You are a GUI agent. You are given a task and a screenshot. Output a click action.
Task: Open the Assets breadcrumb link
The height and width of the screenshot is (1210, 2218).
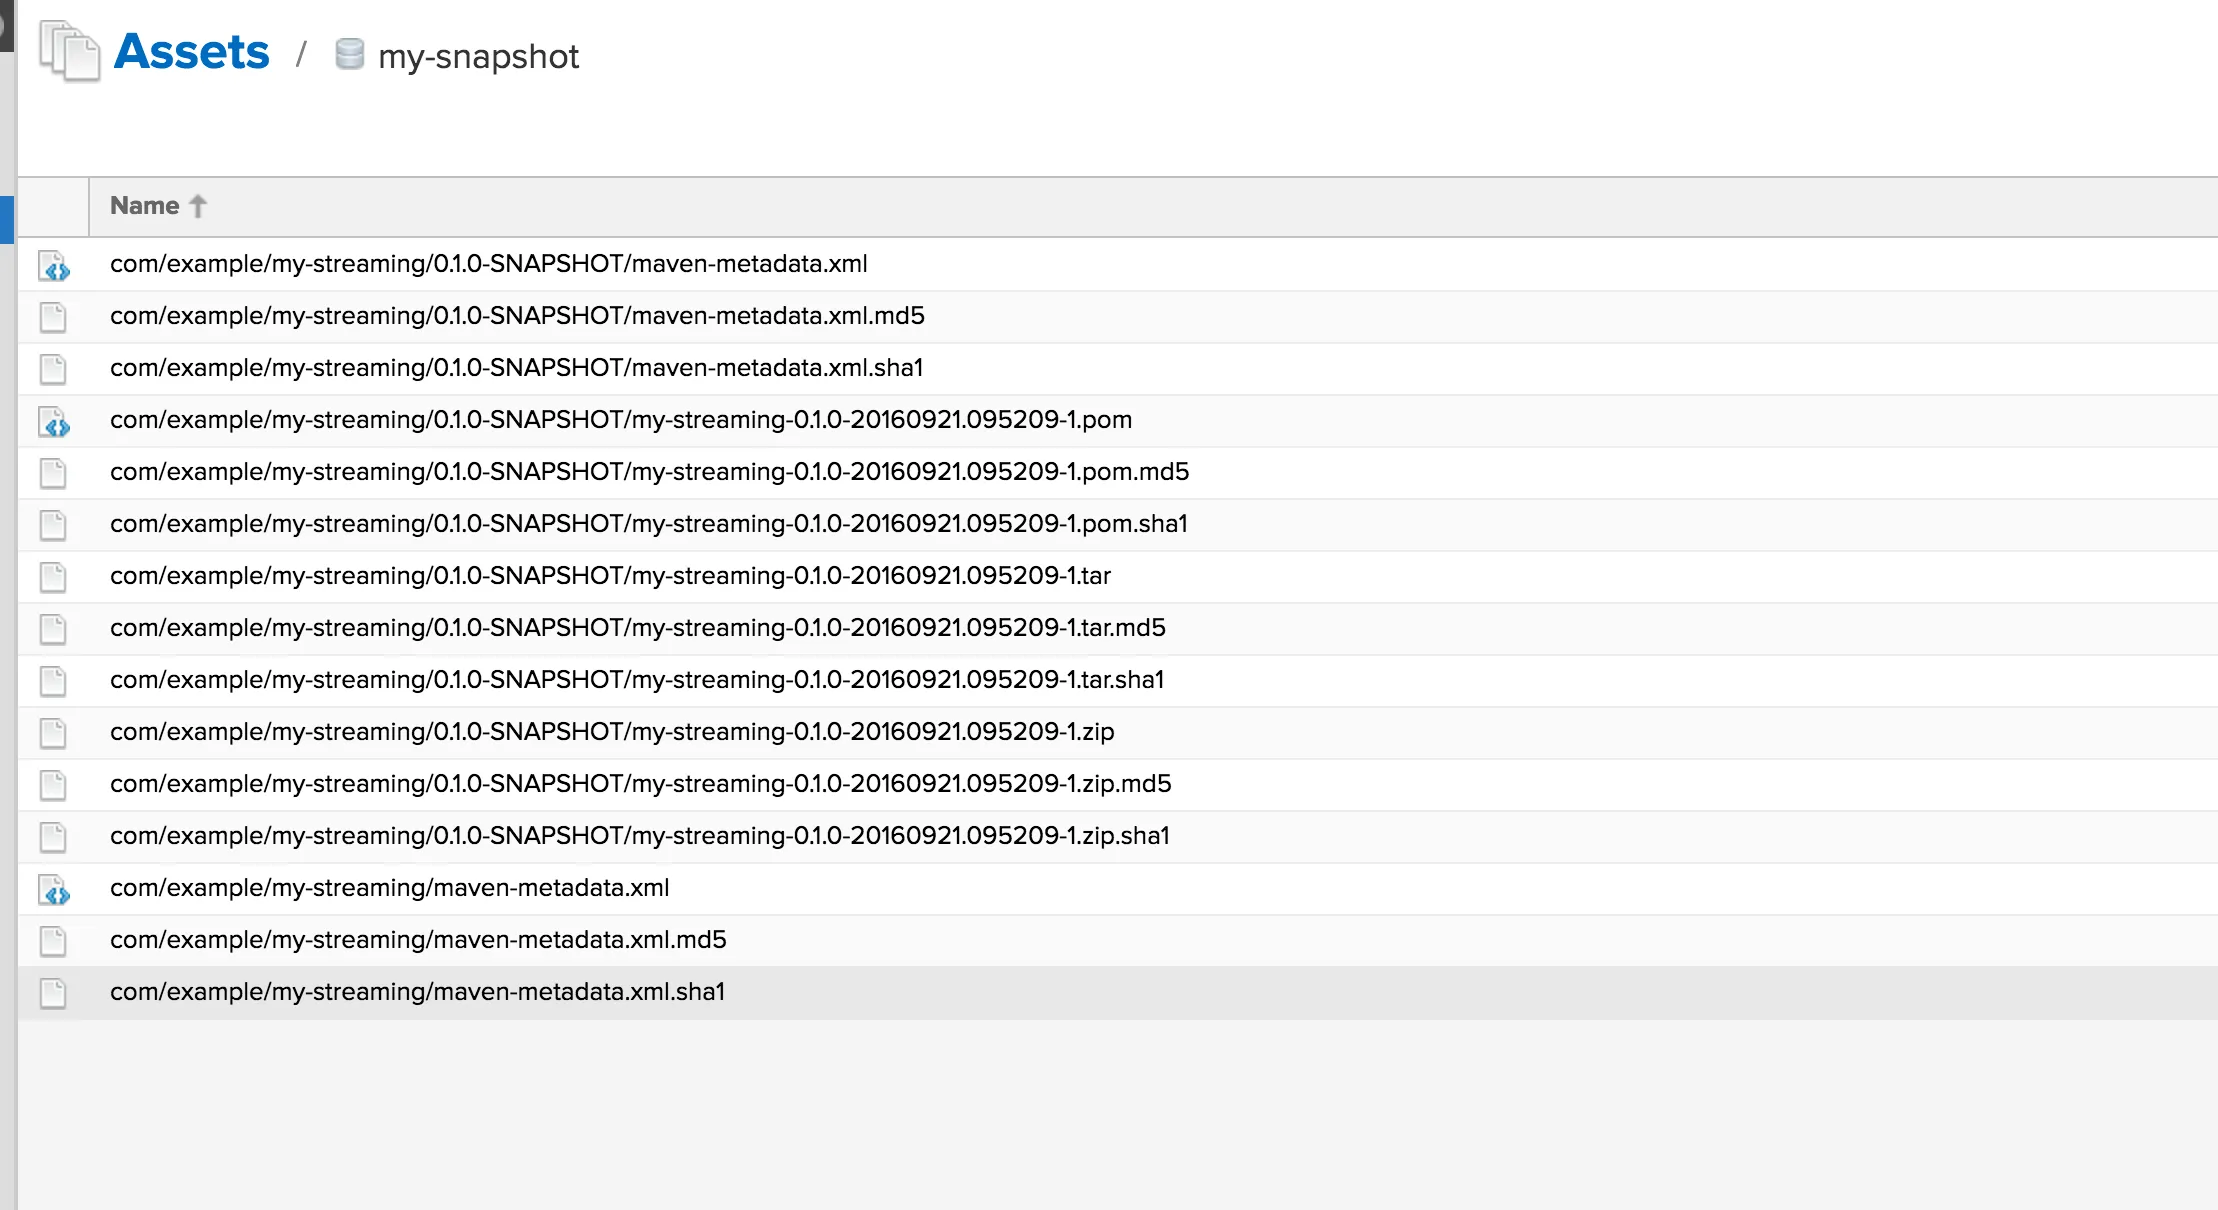tap(192, 52)
